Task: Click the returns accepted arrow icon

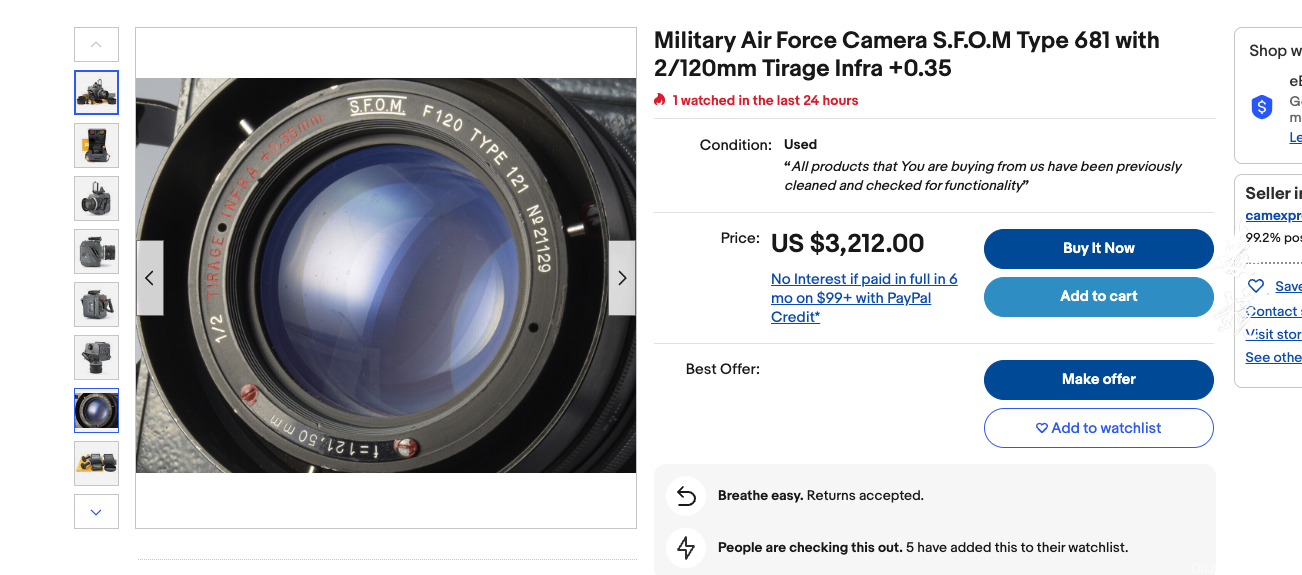Action: pos(686,496)
